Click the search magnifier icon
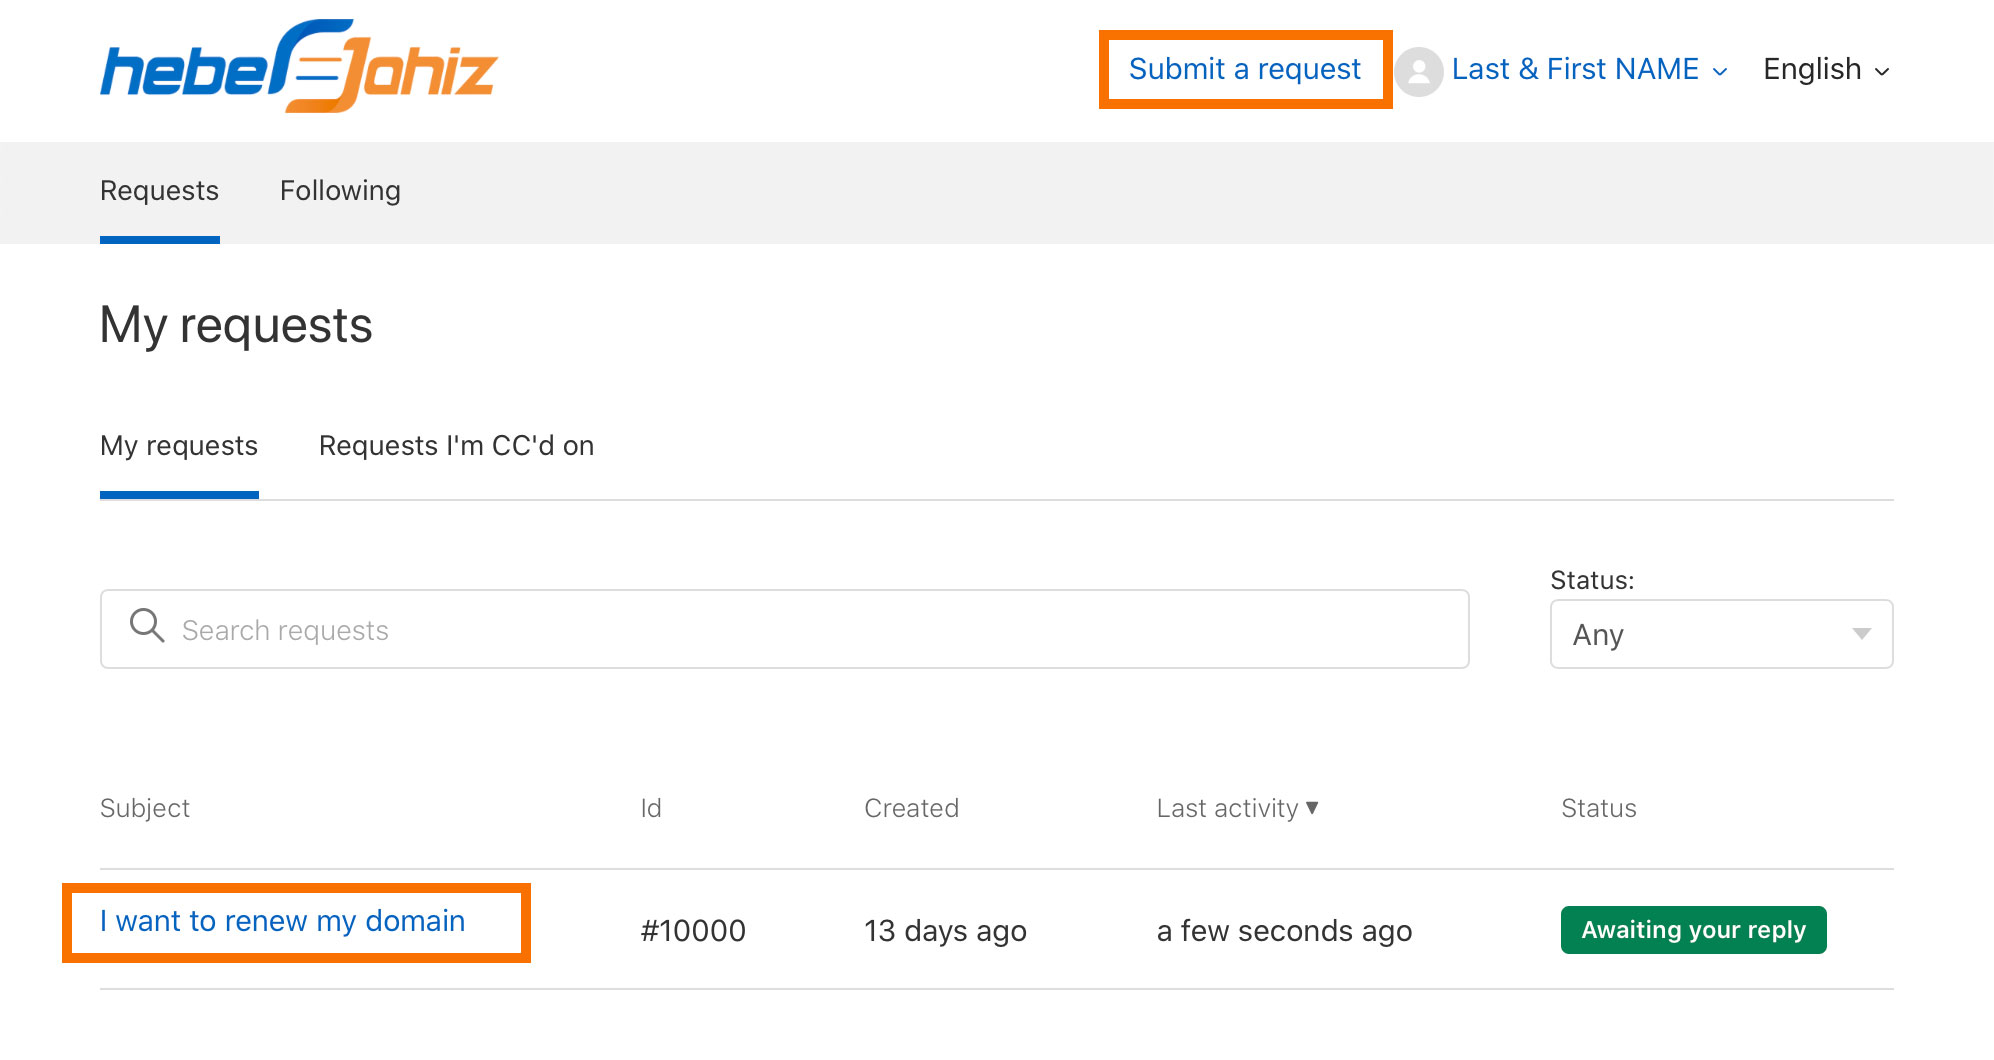1994x1060 pixels. [147, 626]
